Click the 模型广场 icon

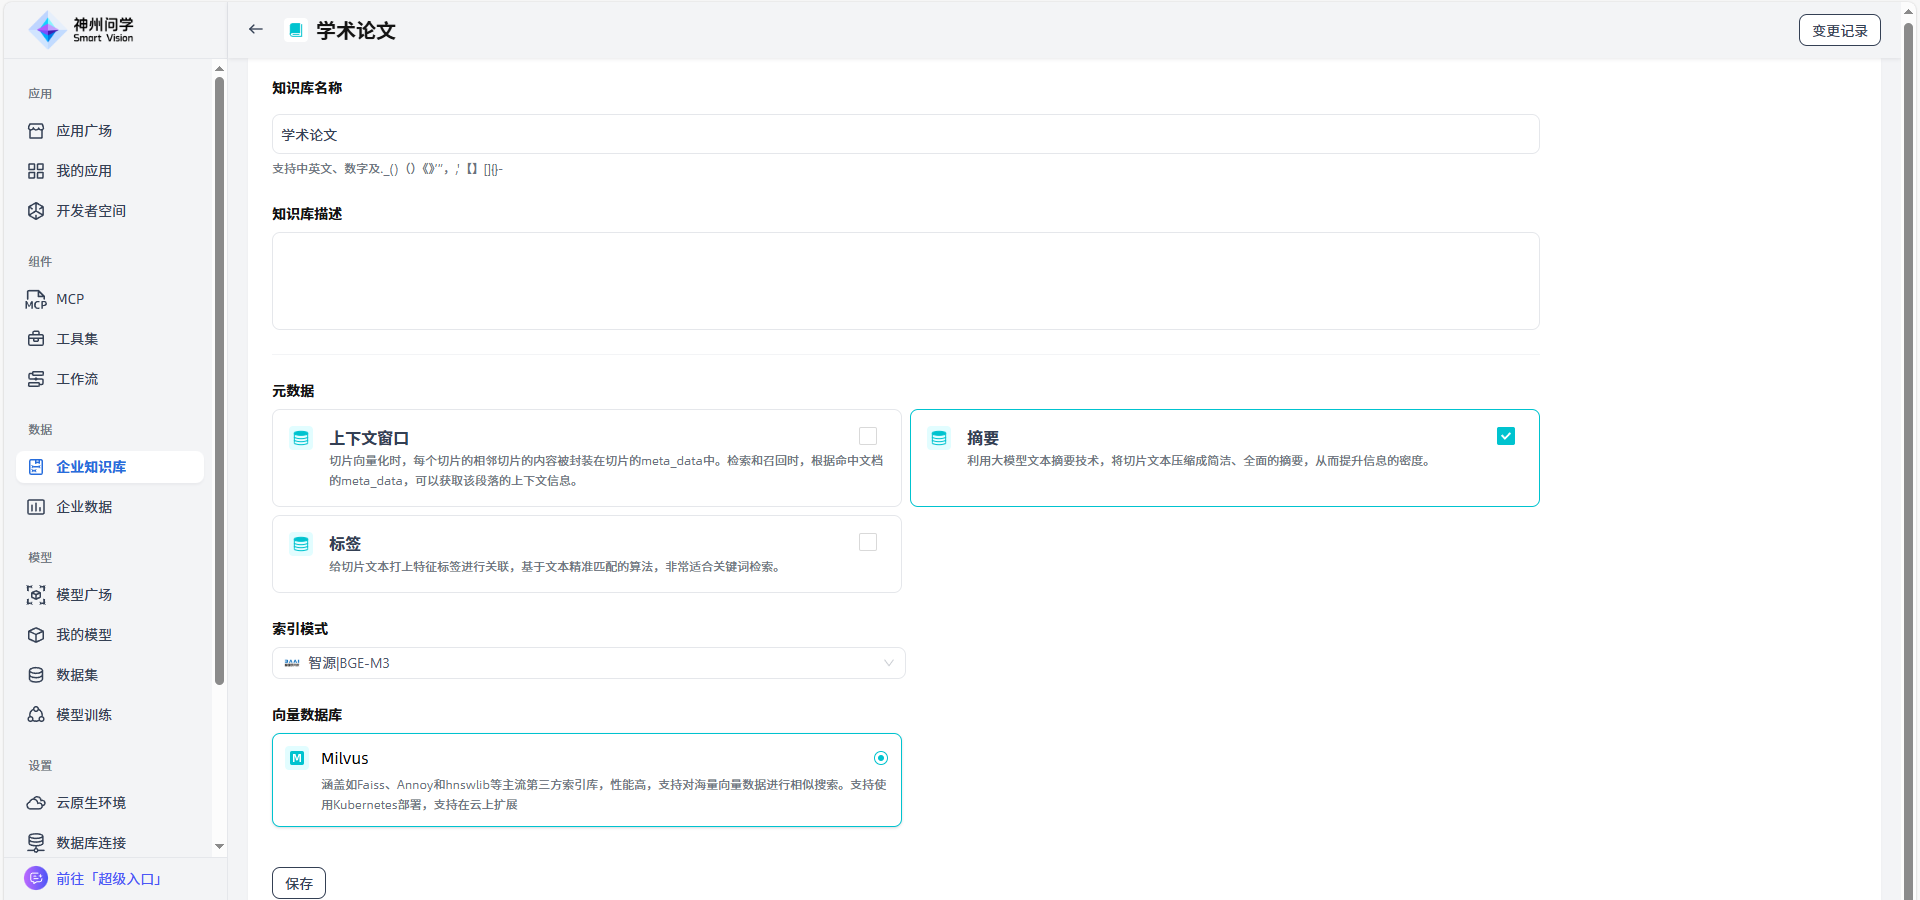[36, 595]
